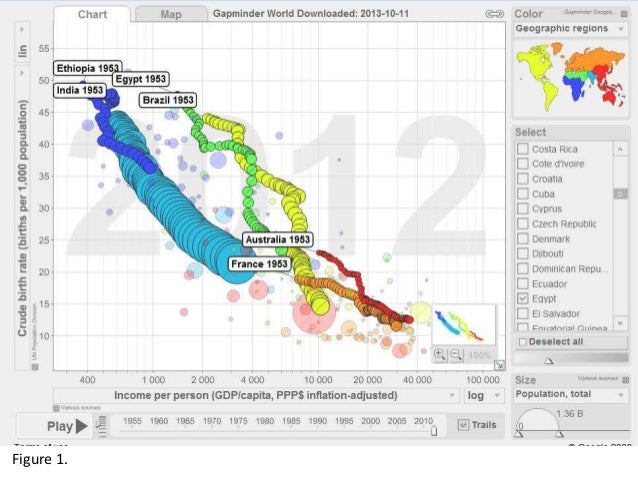This screenshot has width=638, height=479.
Task: Click the 100% zoom reset label
Action: (479, 355)
